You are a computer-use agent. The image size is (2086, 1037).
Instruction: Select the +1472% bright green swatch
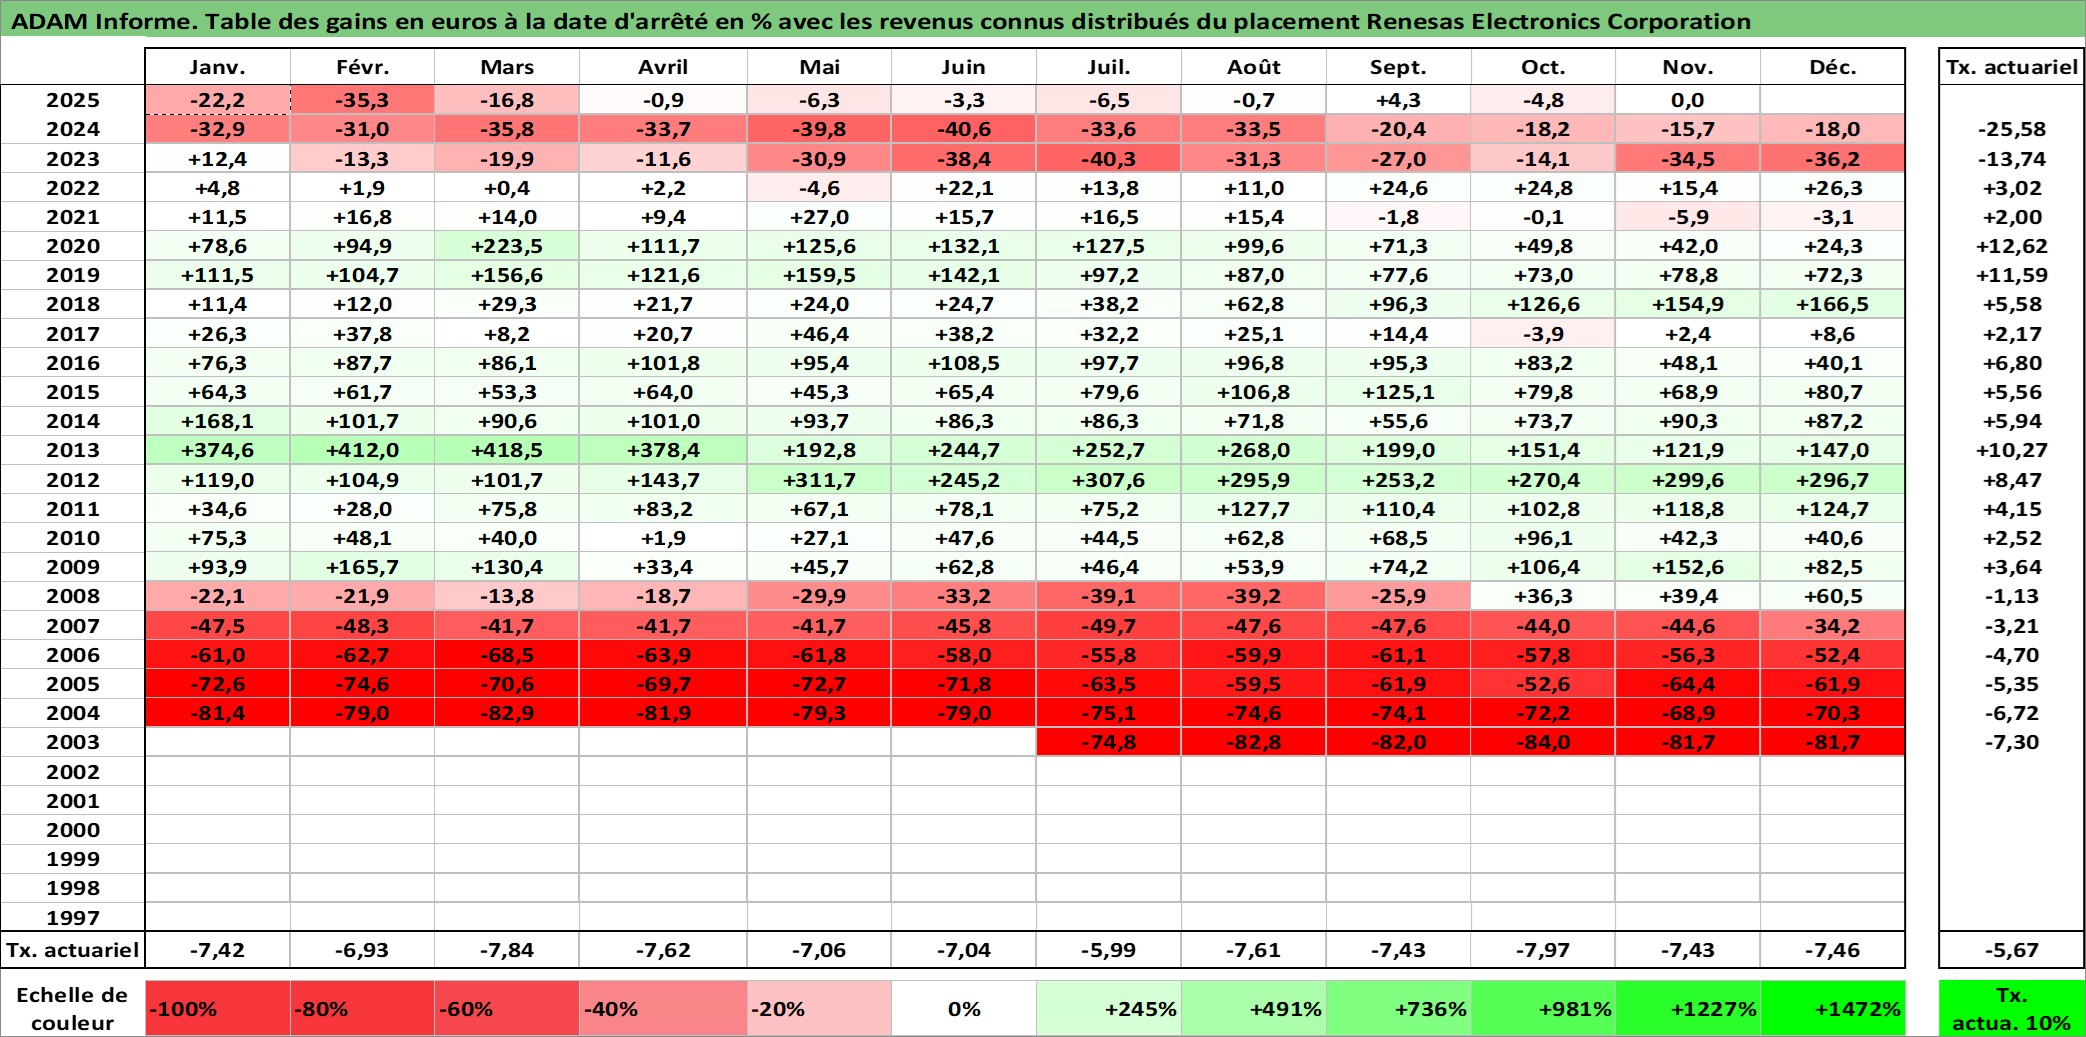click(x=1832, y=1008)
